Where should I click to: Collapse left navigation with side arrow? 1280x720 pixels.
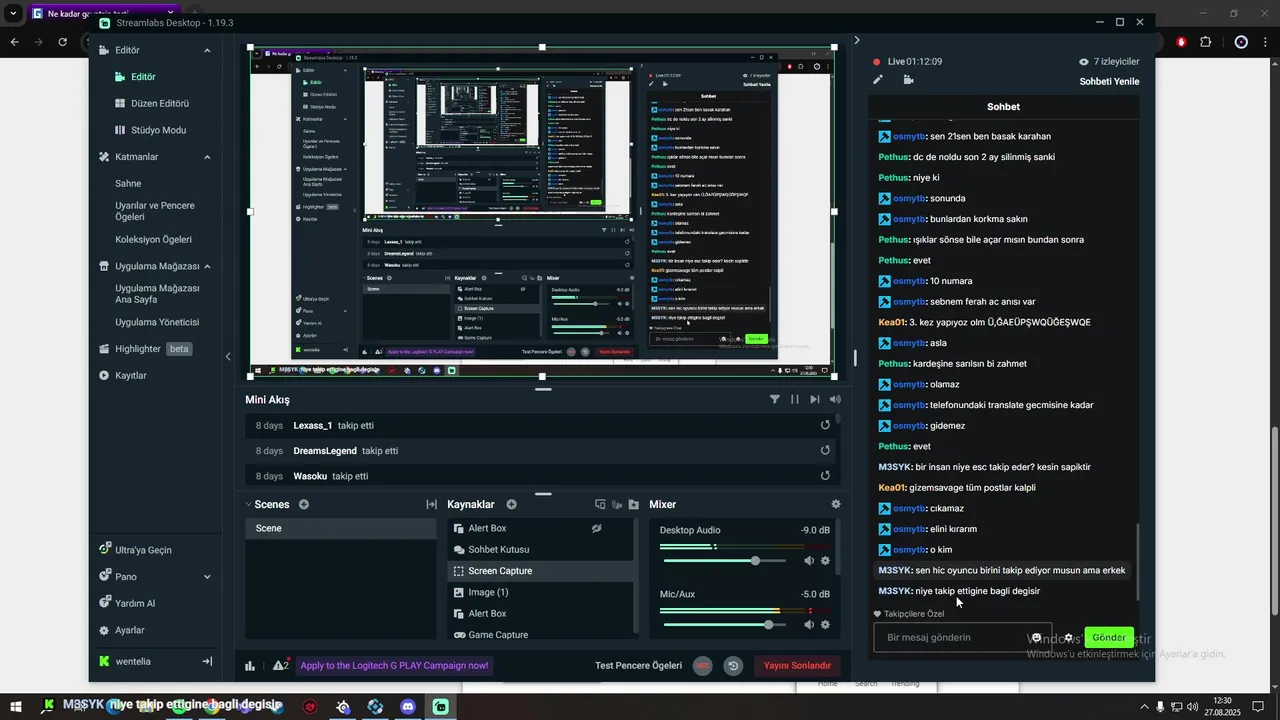coord(228,357)
